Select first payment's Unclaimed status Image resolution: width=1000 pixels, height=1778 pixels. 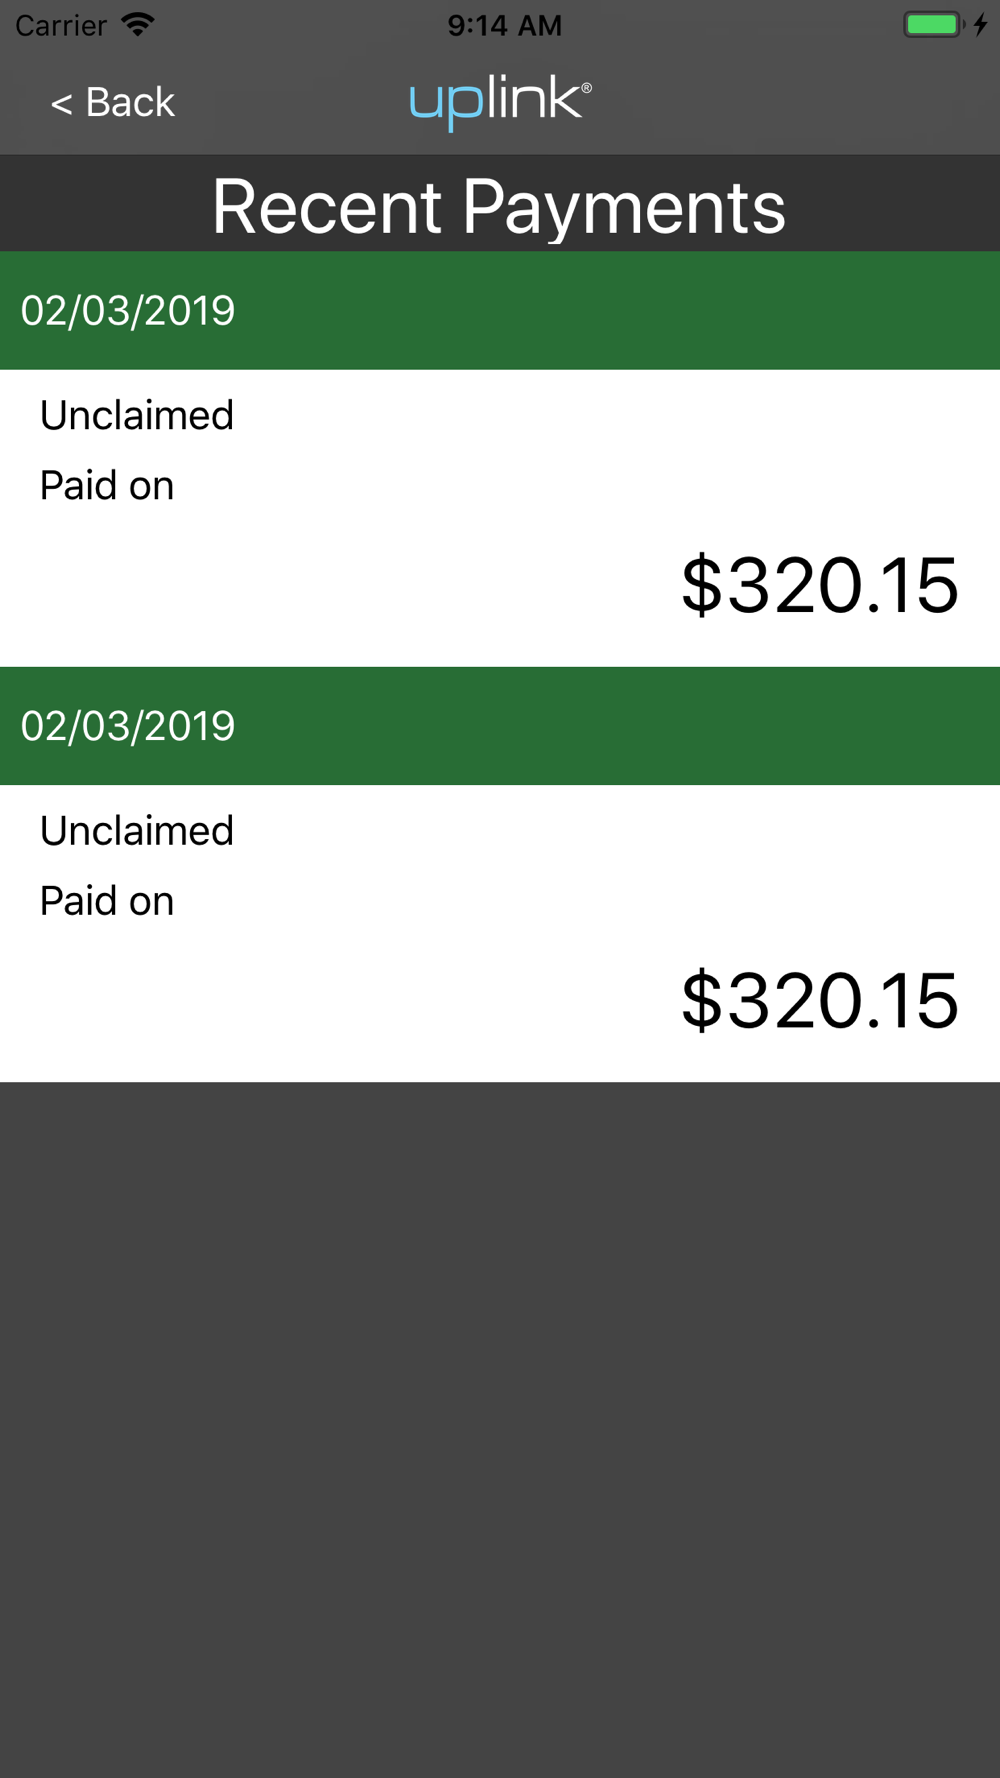[x=137, y=415]
